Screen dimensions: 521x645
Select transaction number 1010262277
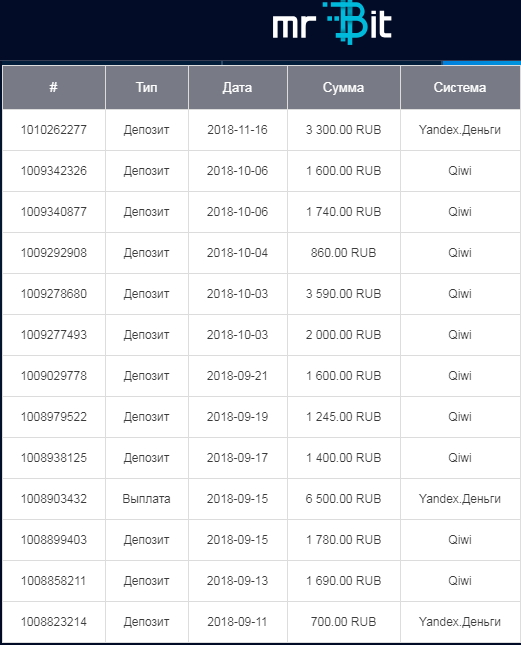[x=54, y=130]
